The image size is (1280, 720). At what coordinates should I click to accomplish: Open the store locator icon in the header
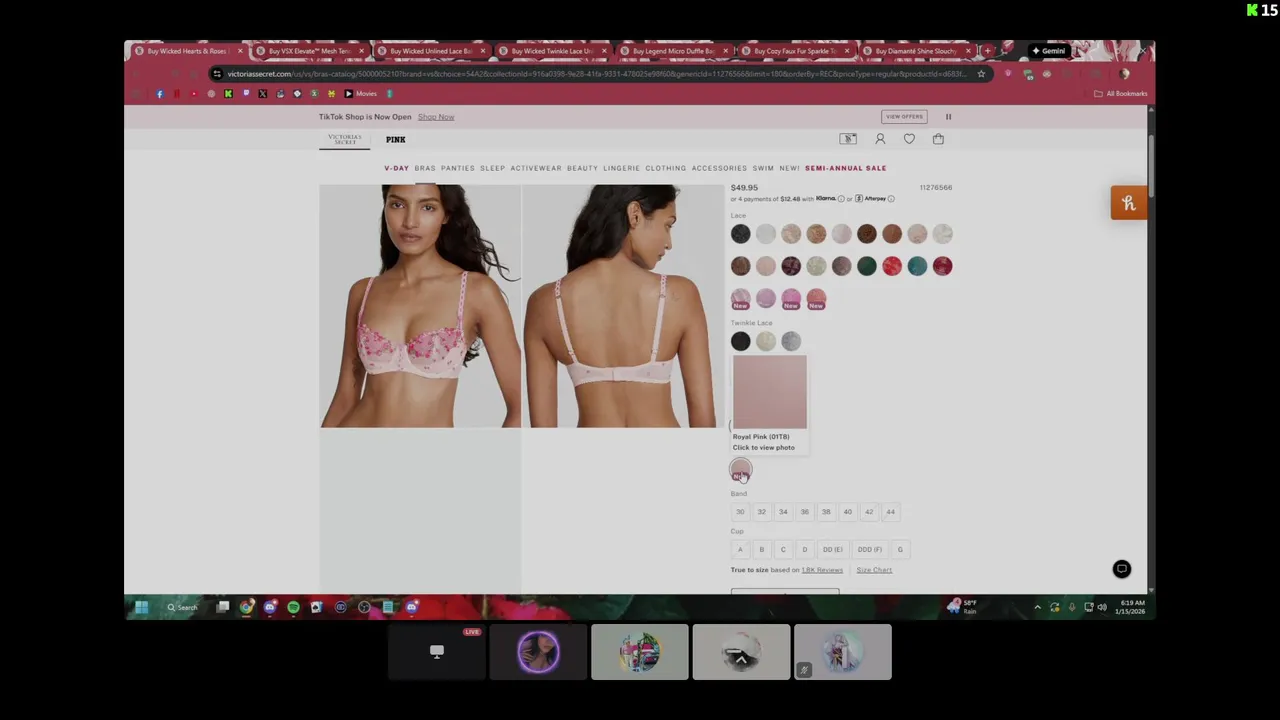(848, 139)
